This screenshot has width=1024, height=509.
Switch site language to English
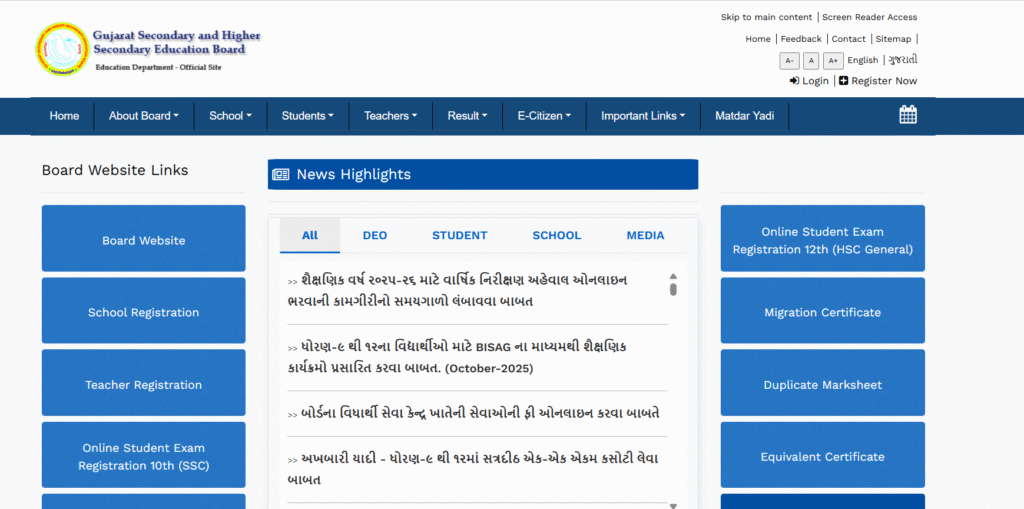point(862,60)
